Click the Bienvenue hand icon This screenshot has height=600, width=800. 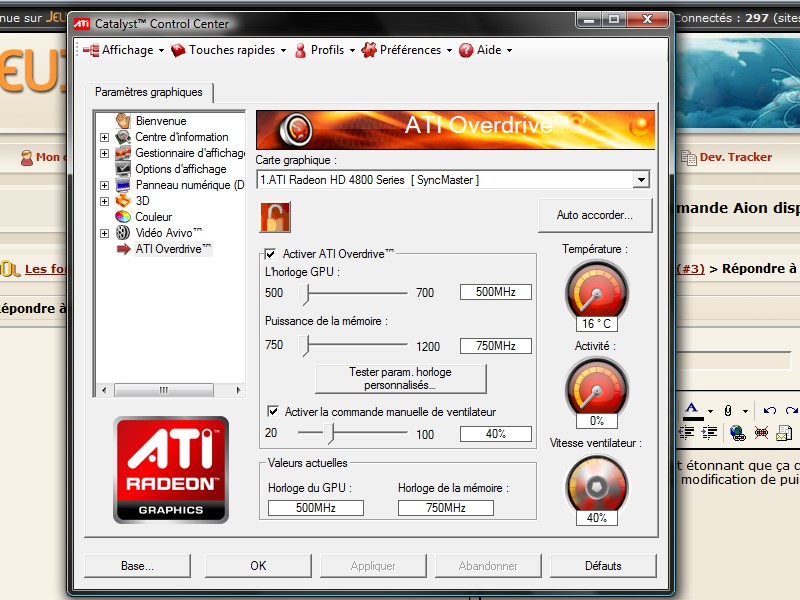[123, 120]
